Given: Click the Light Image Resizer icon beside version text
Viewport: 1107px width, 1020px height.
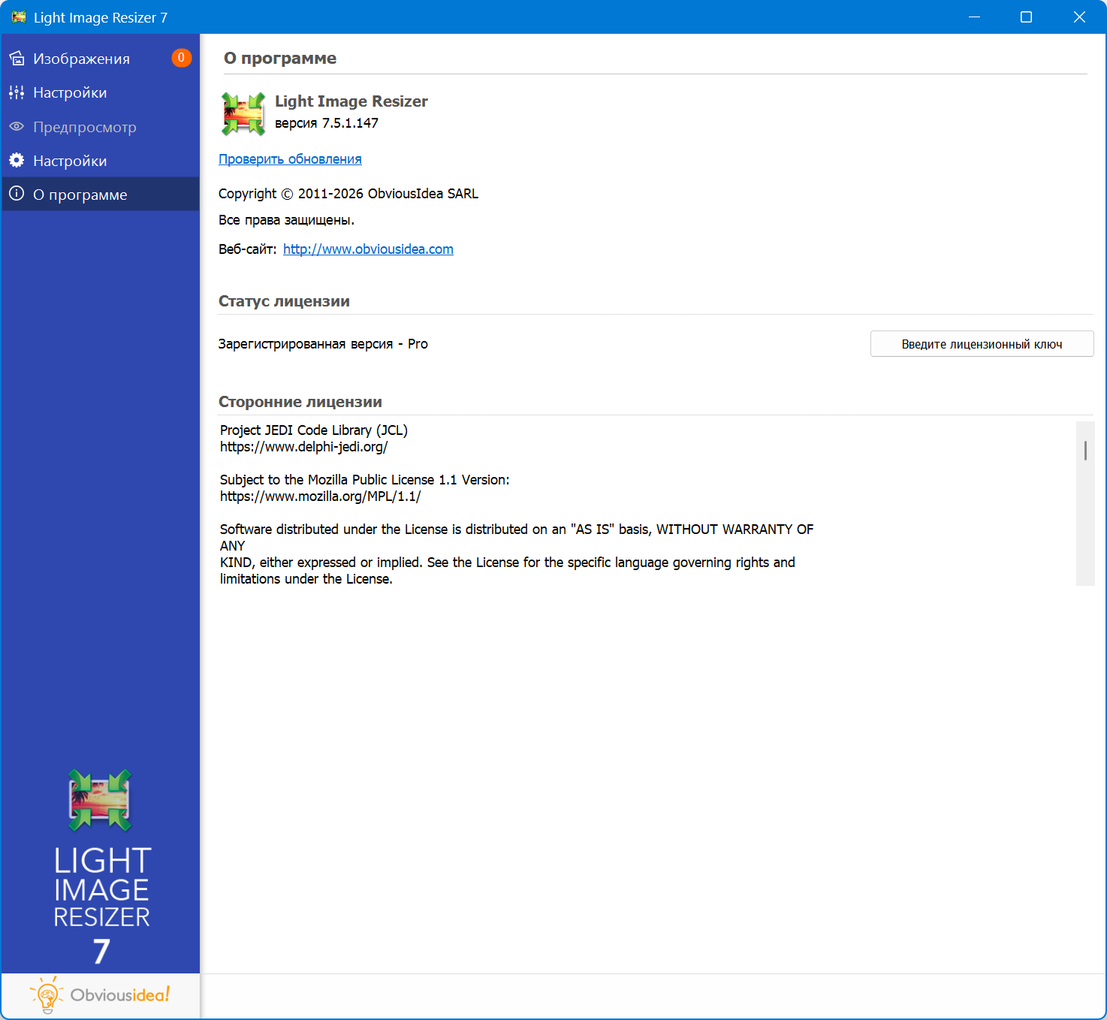Looking at the screenshot, I should [243, 113].
